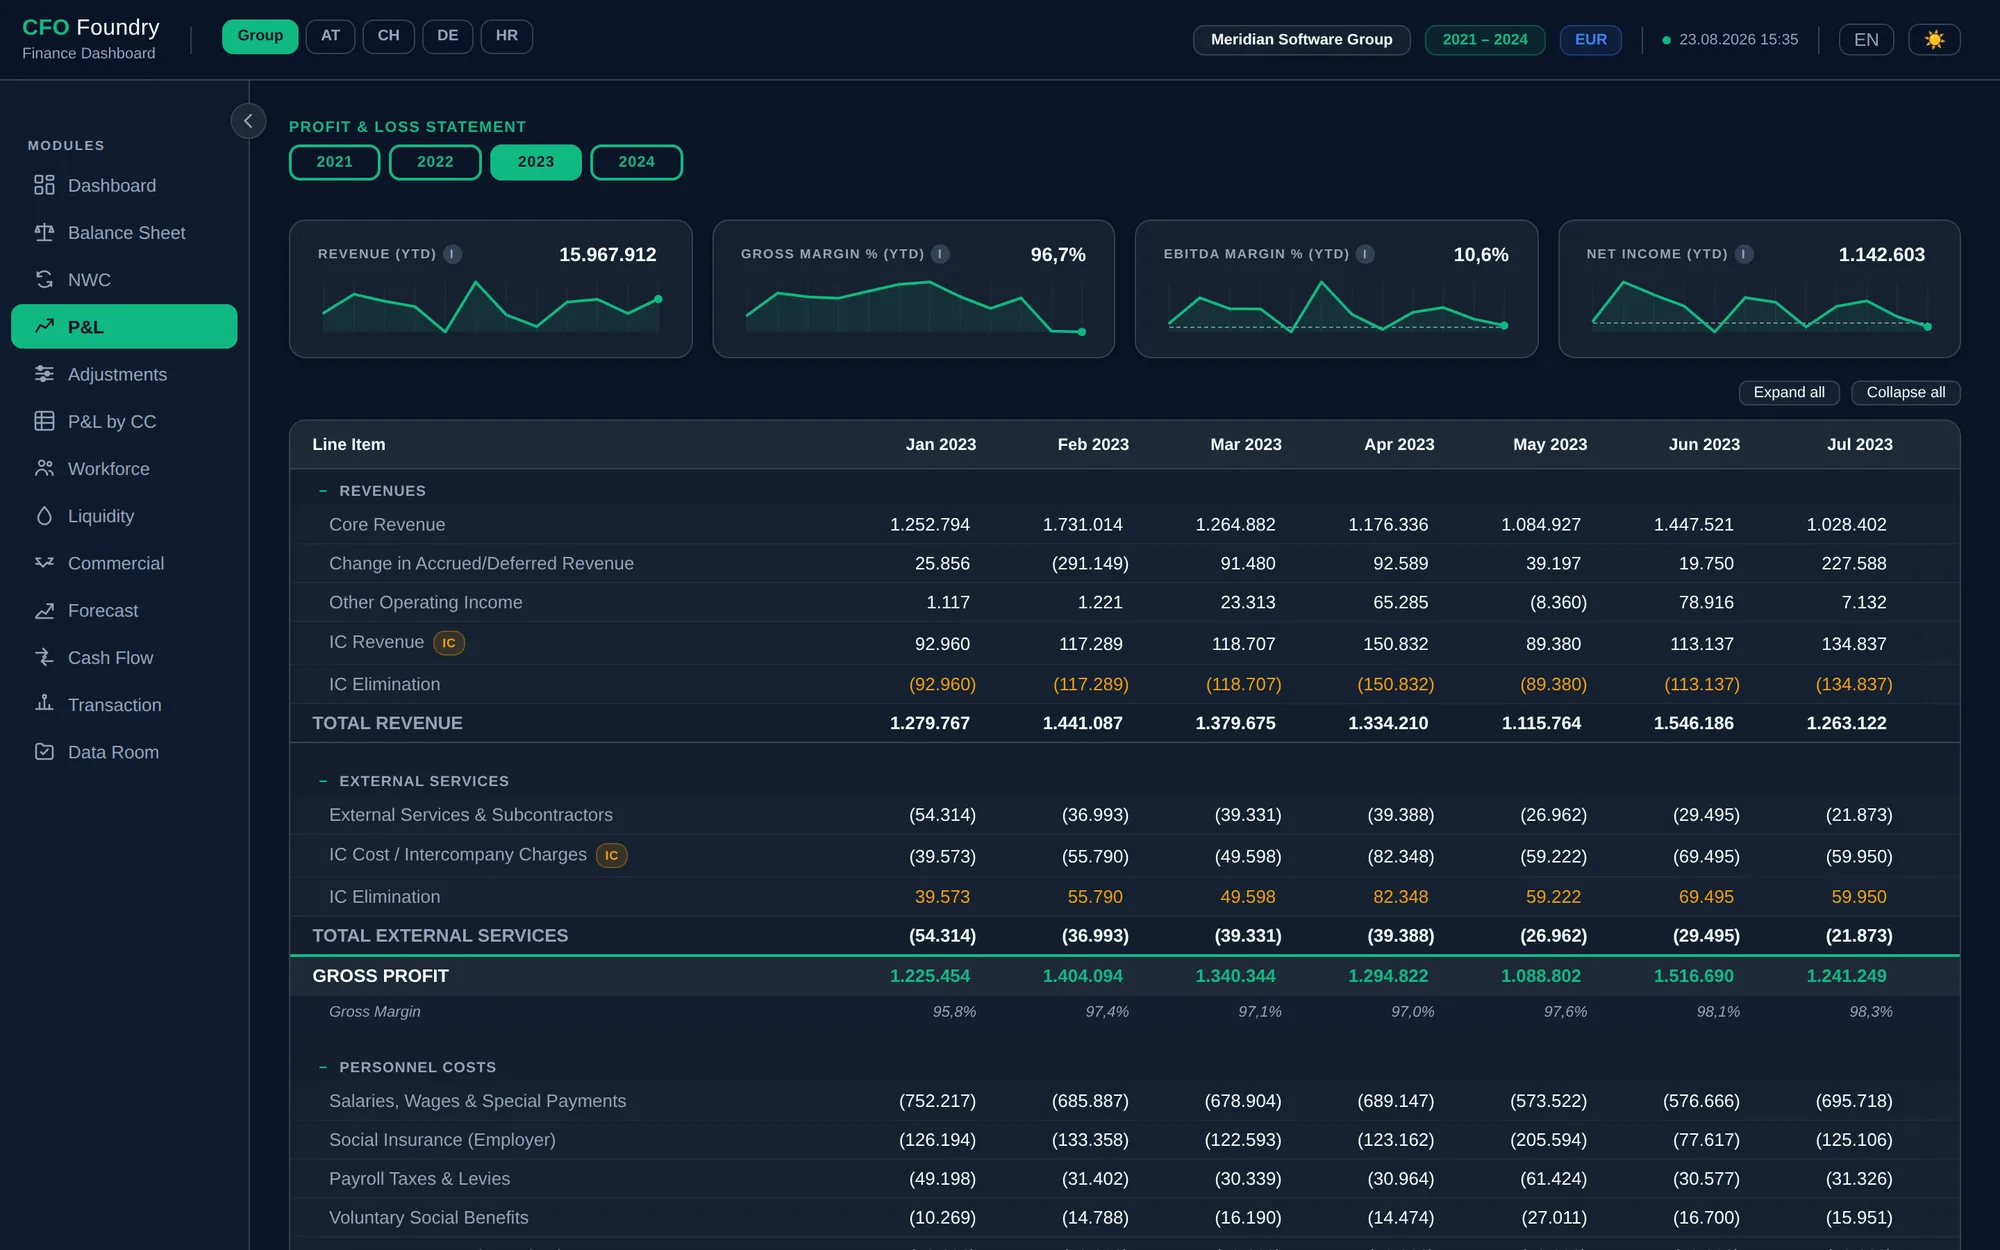
Task: Collapse the Revenues section
Action: pyautogui.click(x=323, y=491)
